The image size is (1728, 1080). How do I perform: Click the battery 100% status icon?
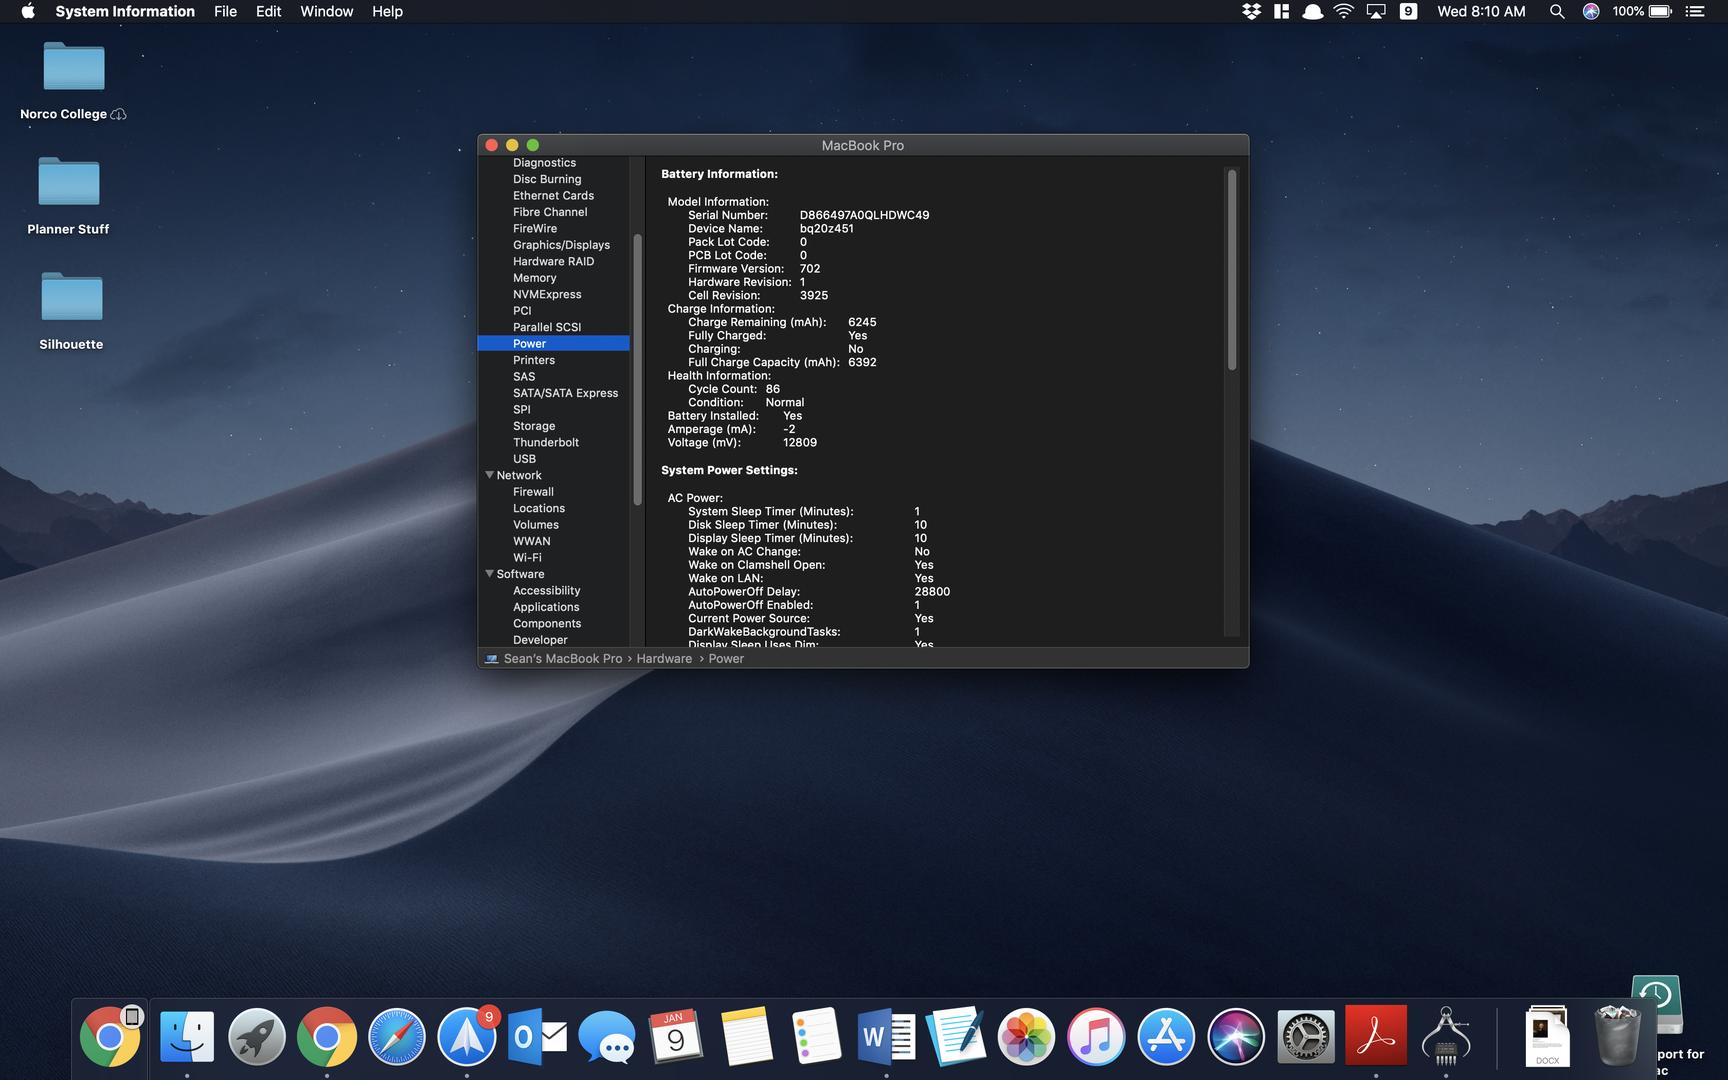(1642, 11)
